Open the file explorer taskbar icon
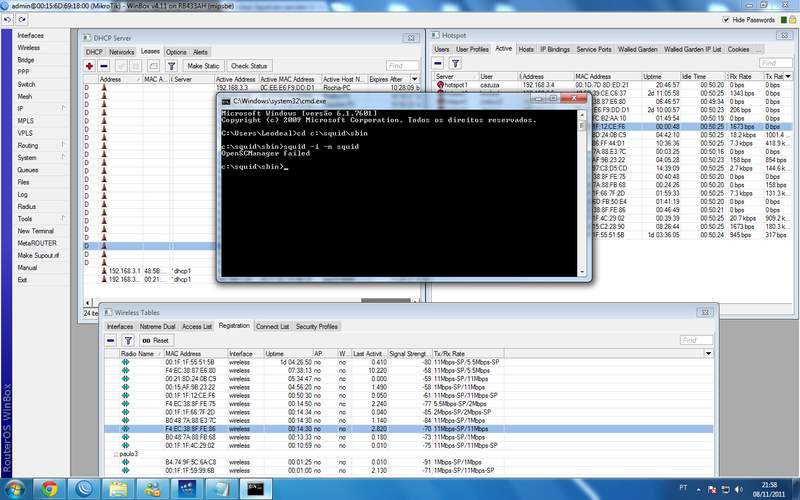The height and width of the screenshot is (500, 800). coord(118,489)
